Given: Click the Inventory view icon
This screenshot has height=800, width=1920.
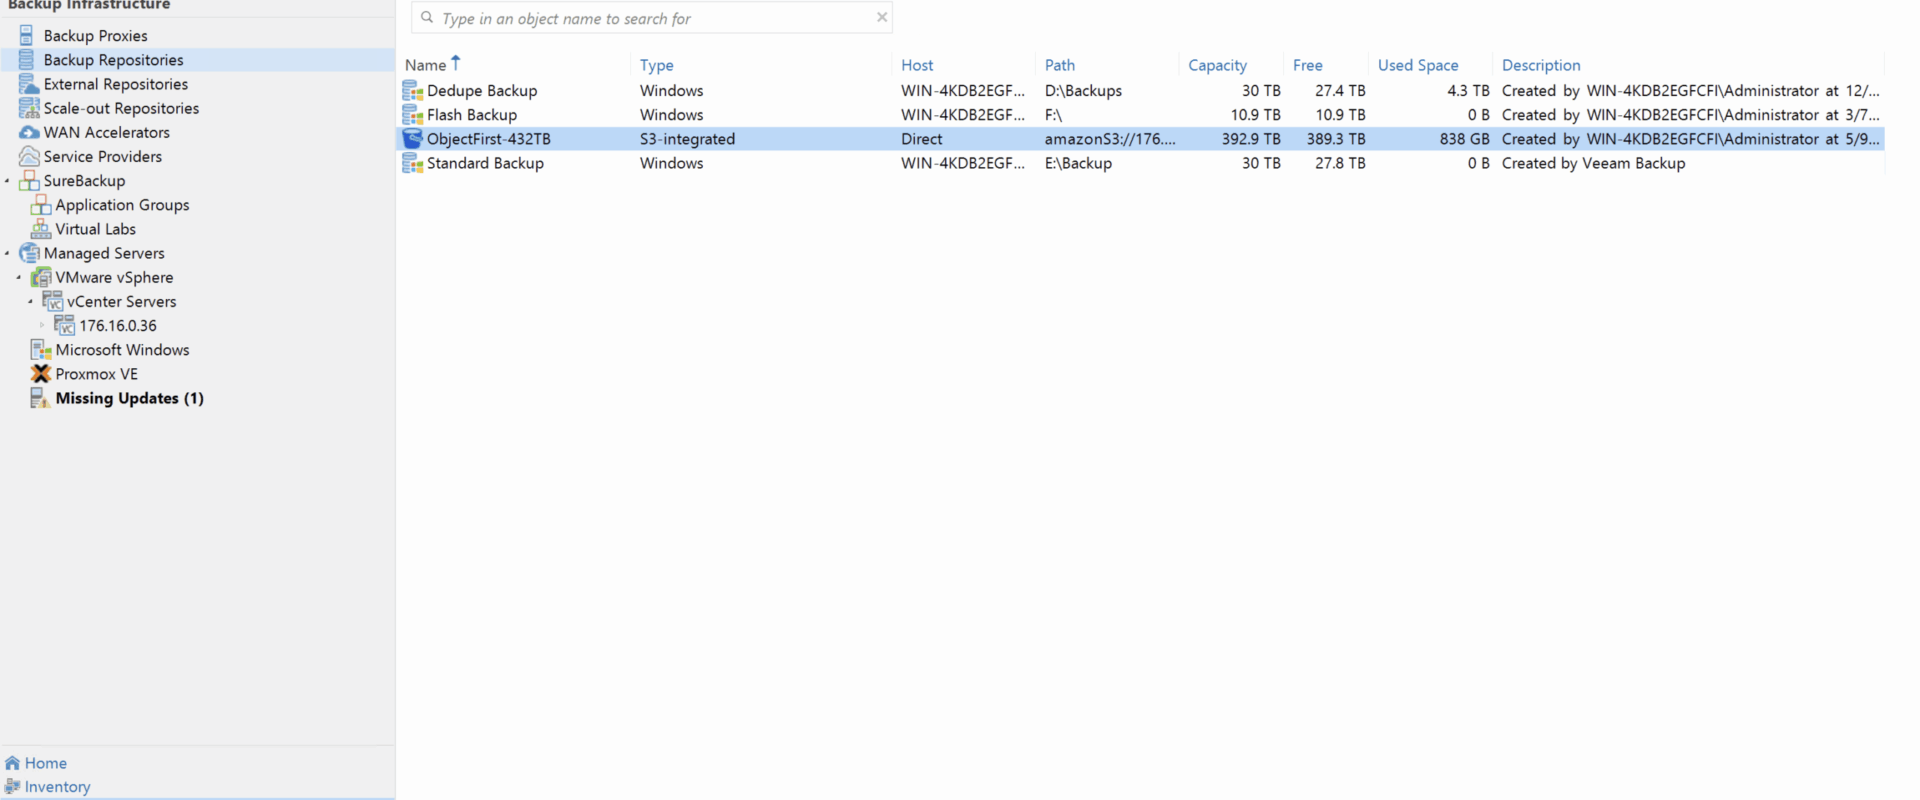Looking at the screenshot, I should 12,787.
